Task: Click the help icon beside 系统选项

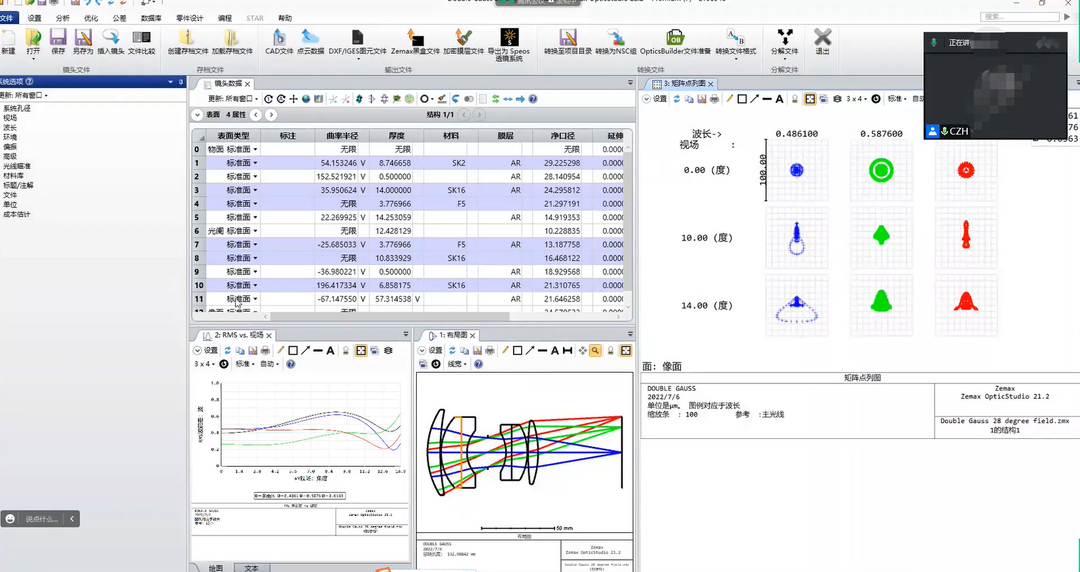Action: (x=30, y=81)
